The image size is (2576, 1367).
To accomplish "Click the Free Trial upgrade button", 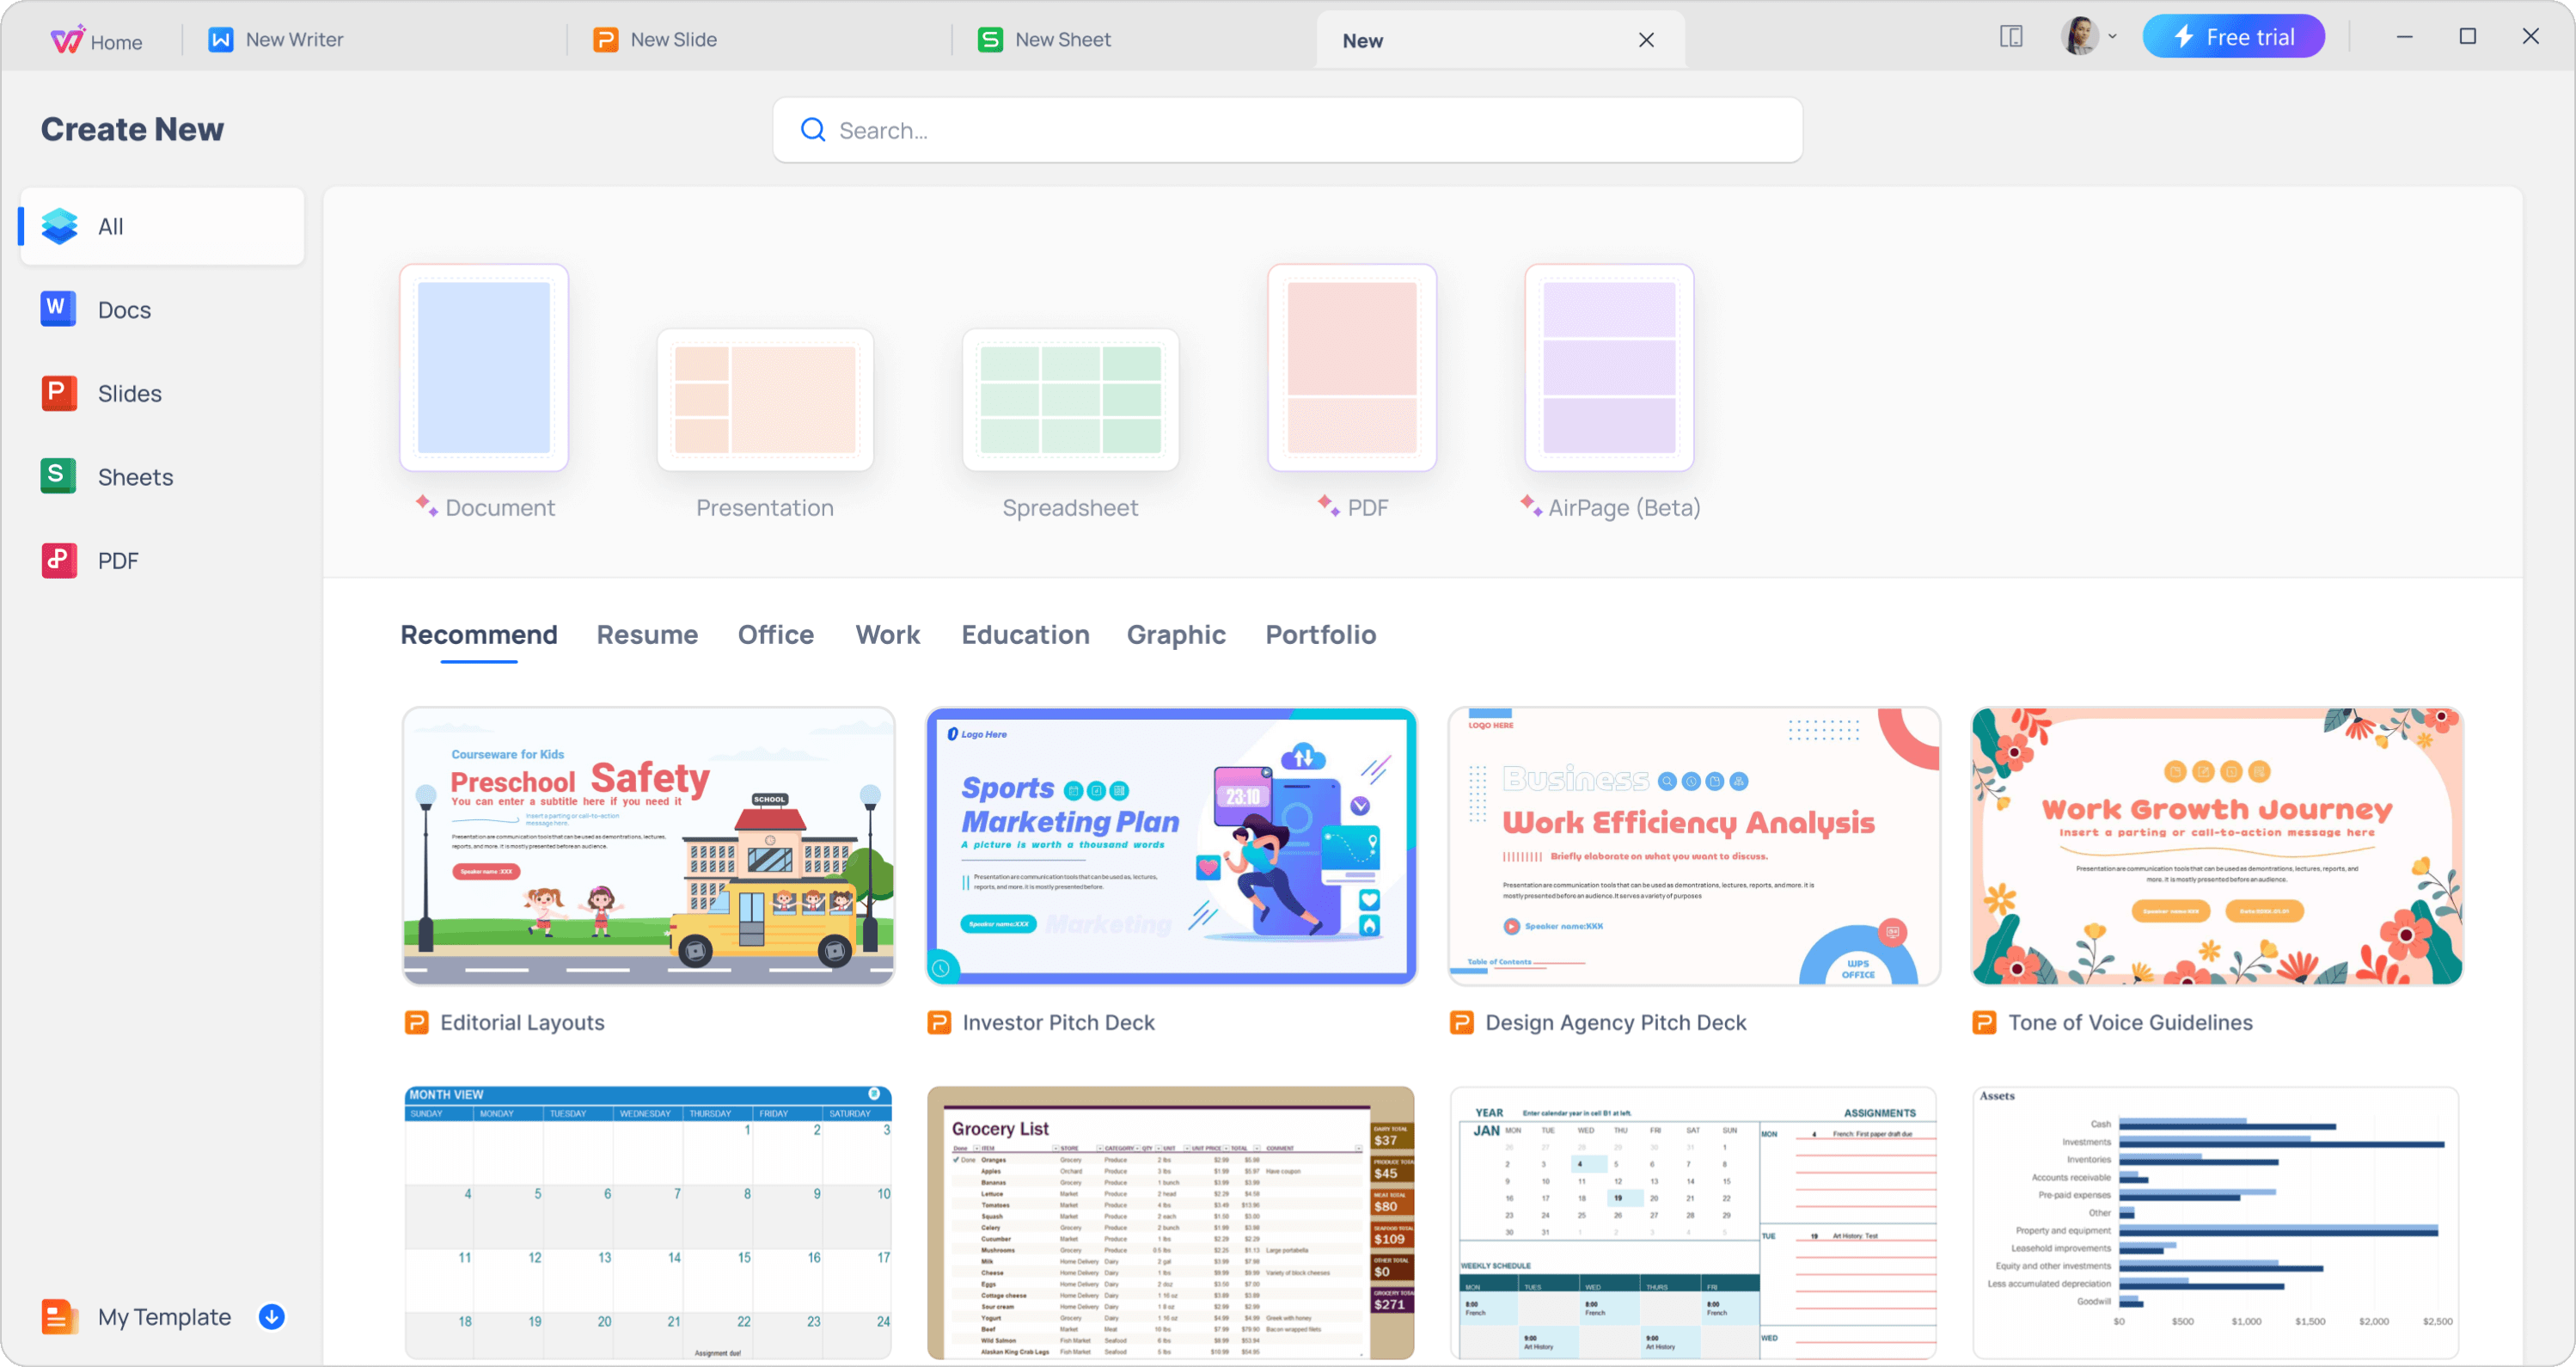I will (x=2234, y=38).
